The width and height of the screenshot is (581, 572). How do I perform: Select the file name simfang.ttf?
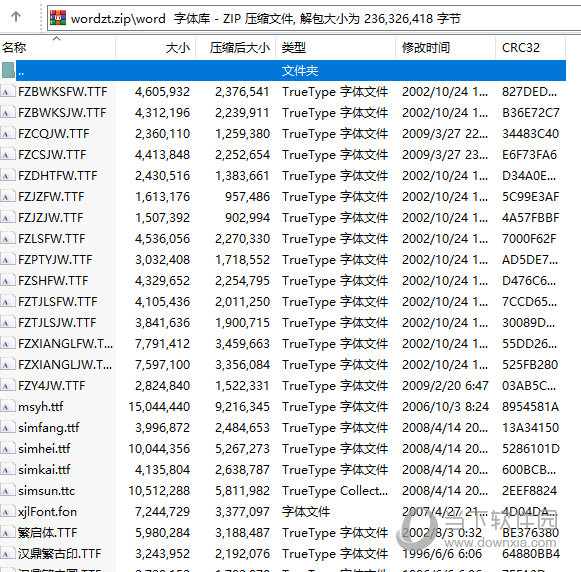49,428
